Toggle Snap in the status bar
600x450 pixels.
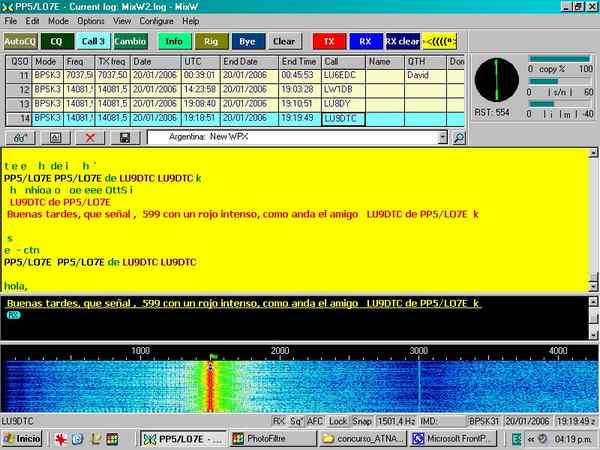click(362, 421)
